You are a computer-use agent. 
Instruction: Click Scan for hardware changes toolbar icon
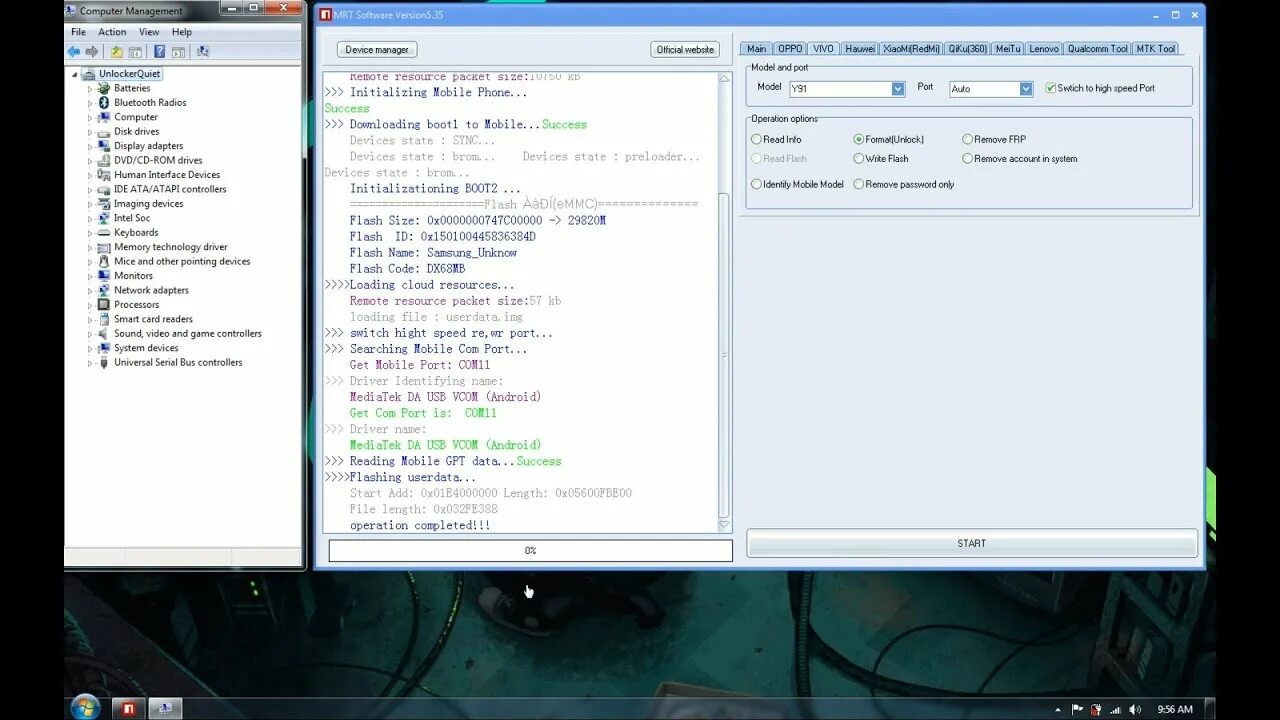pyautogui.click(x=203, y=52)
